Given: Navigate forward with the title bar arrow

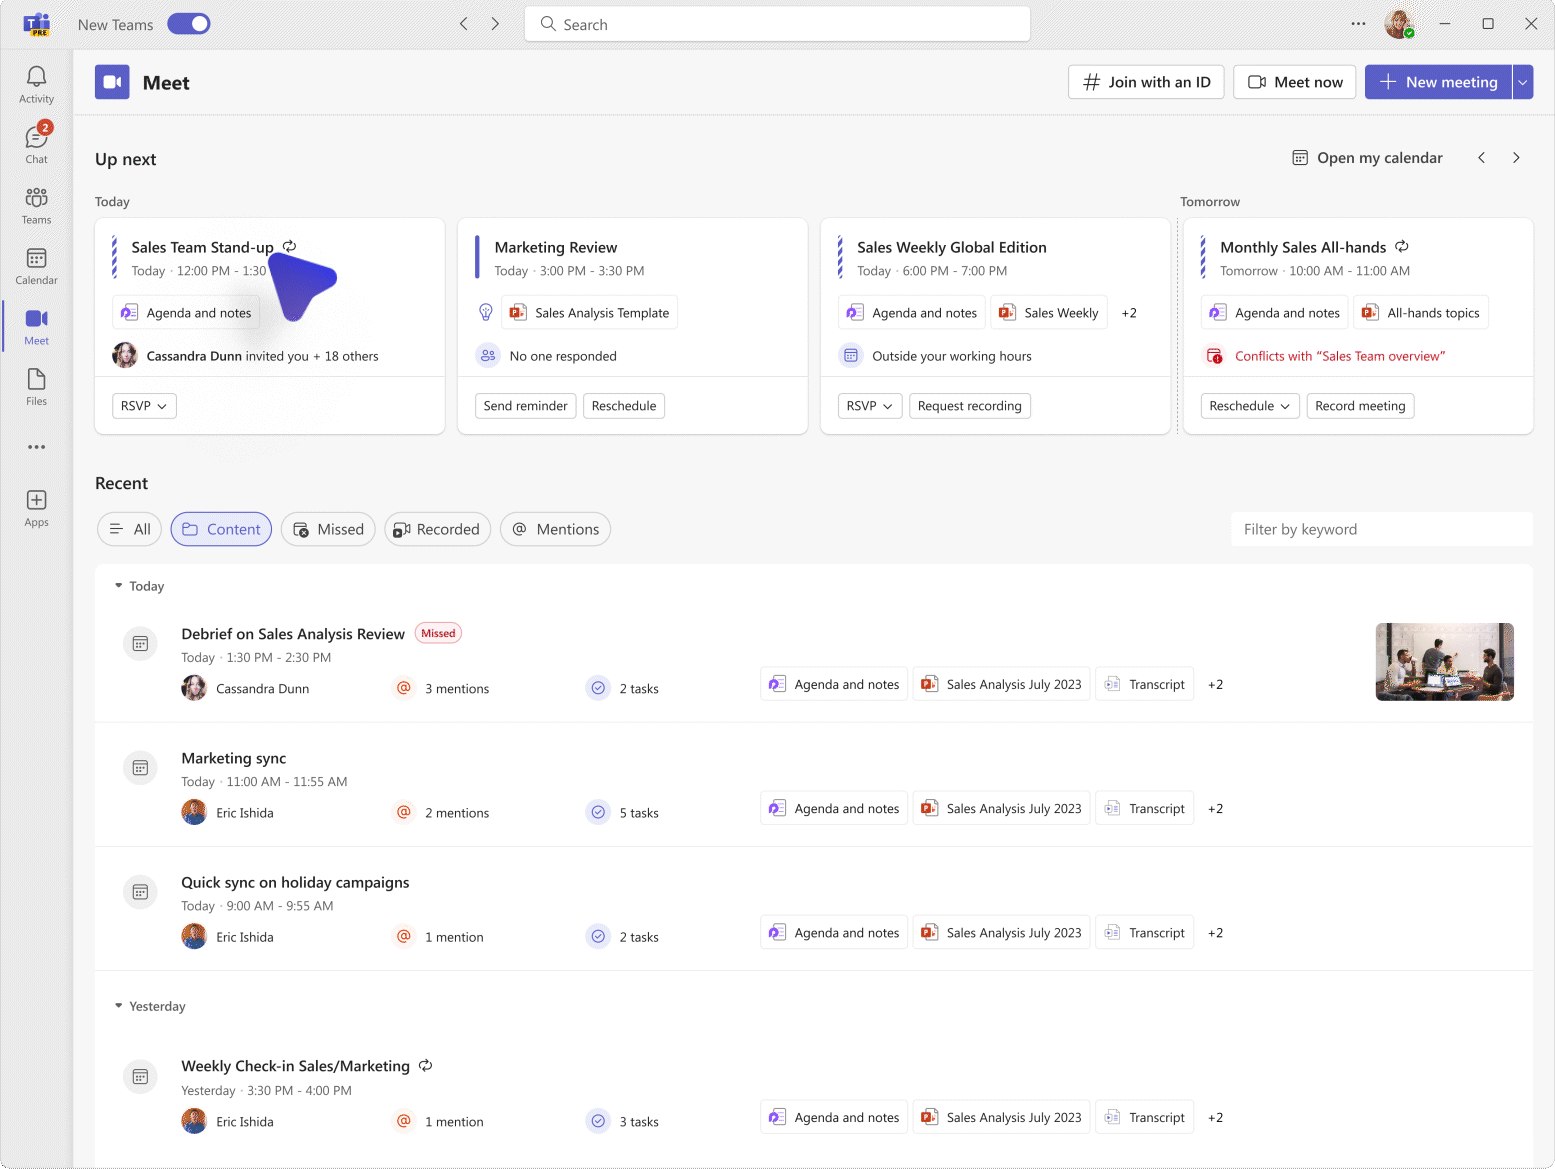Looking at the screenshot, I should tap(495, 24).
